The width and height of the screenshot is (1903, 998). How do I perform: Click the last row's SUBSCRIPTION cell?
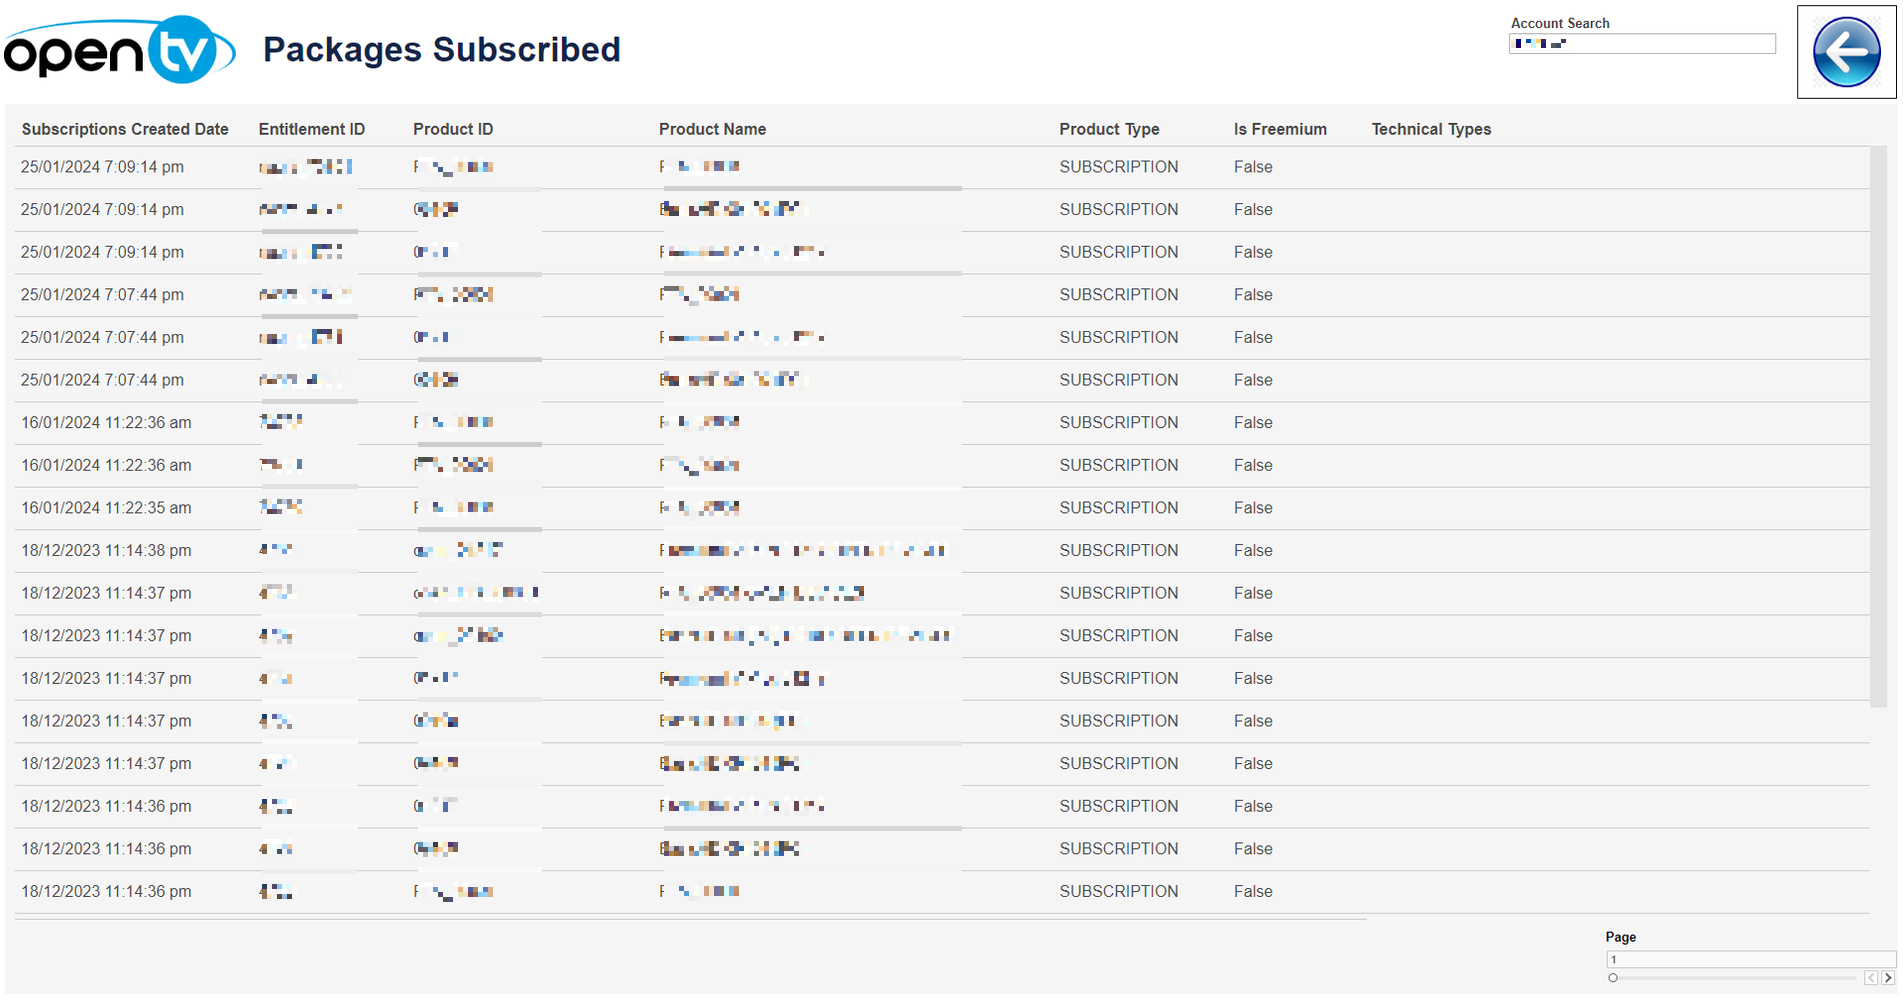coord(1118,892)
